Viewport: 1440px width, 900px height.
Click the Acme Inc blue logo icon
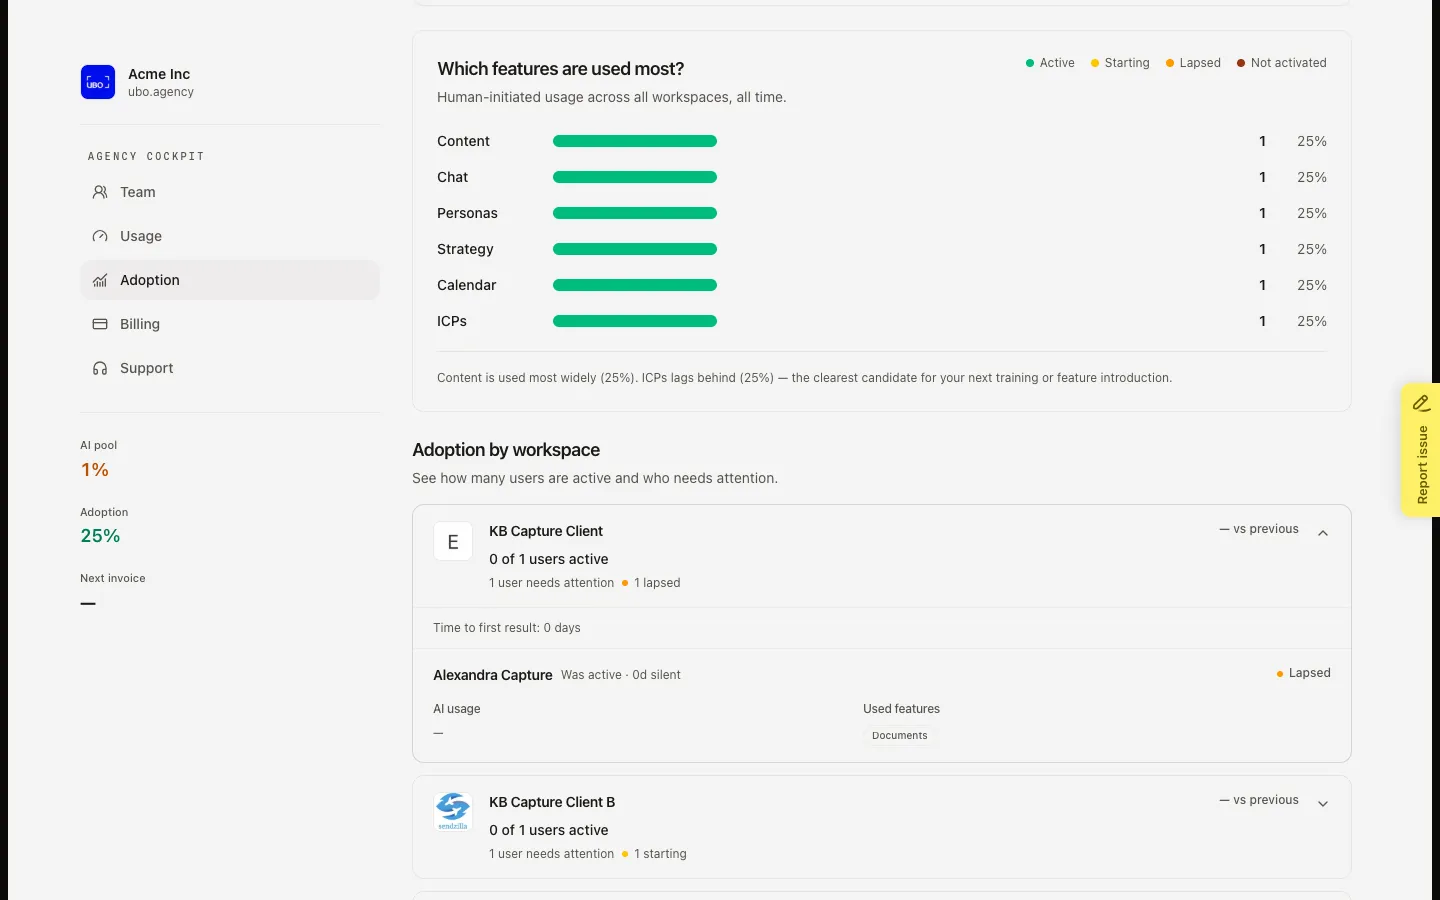98,82
